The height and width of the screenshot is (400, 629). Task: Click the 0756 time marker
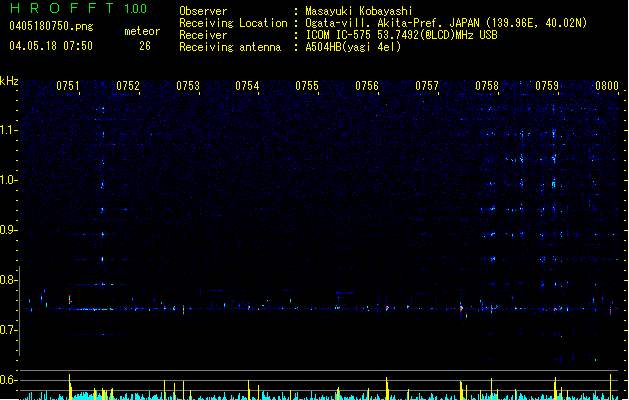tap(367, 86)
